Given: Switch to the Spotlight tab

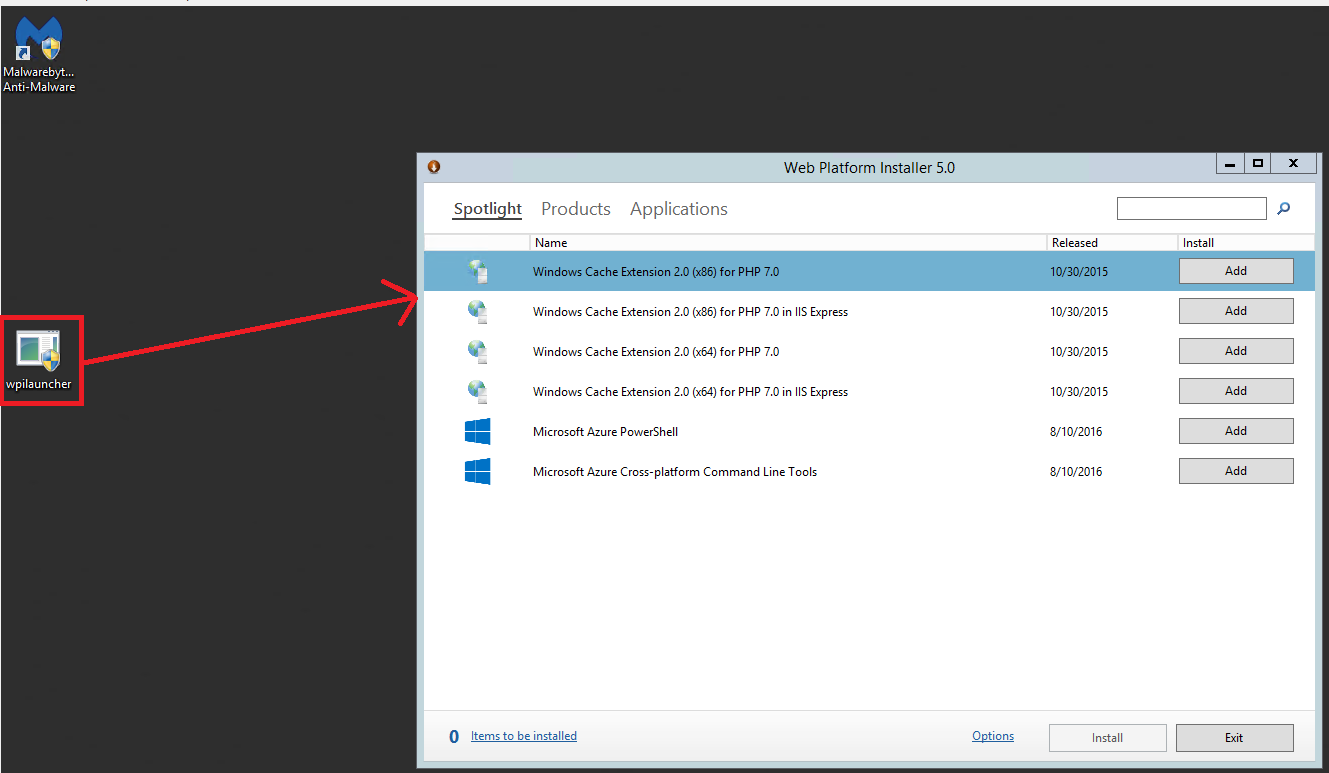Looking at the screenshot, I should (488, 209).
